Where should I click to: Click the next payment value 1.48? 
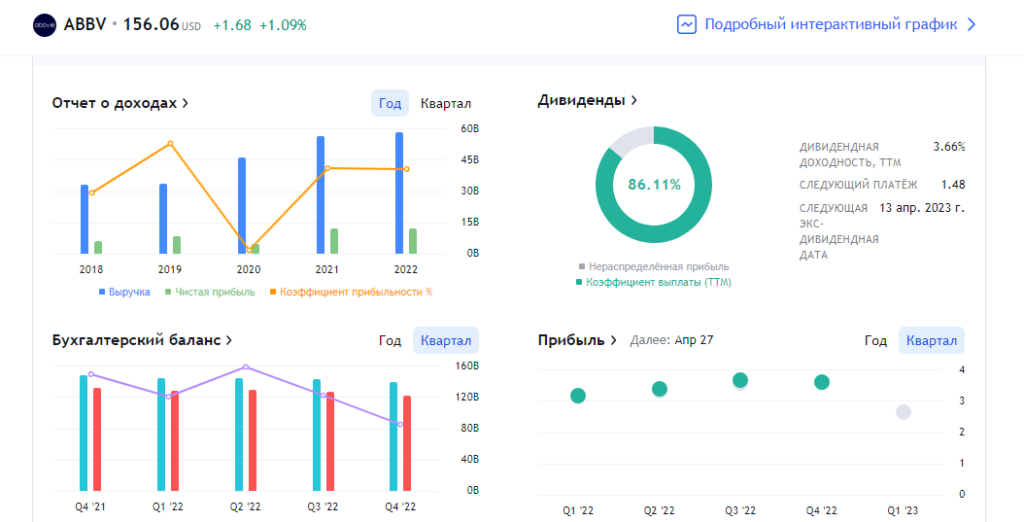(953, 185)
